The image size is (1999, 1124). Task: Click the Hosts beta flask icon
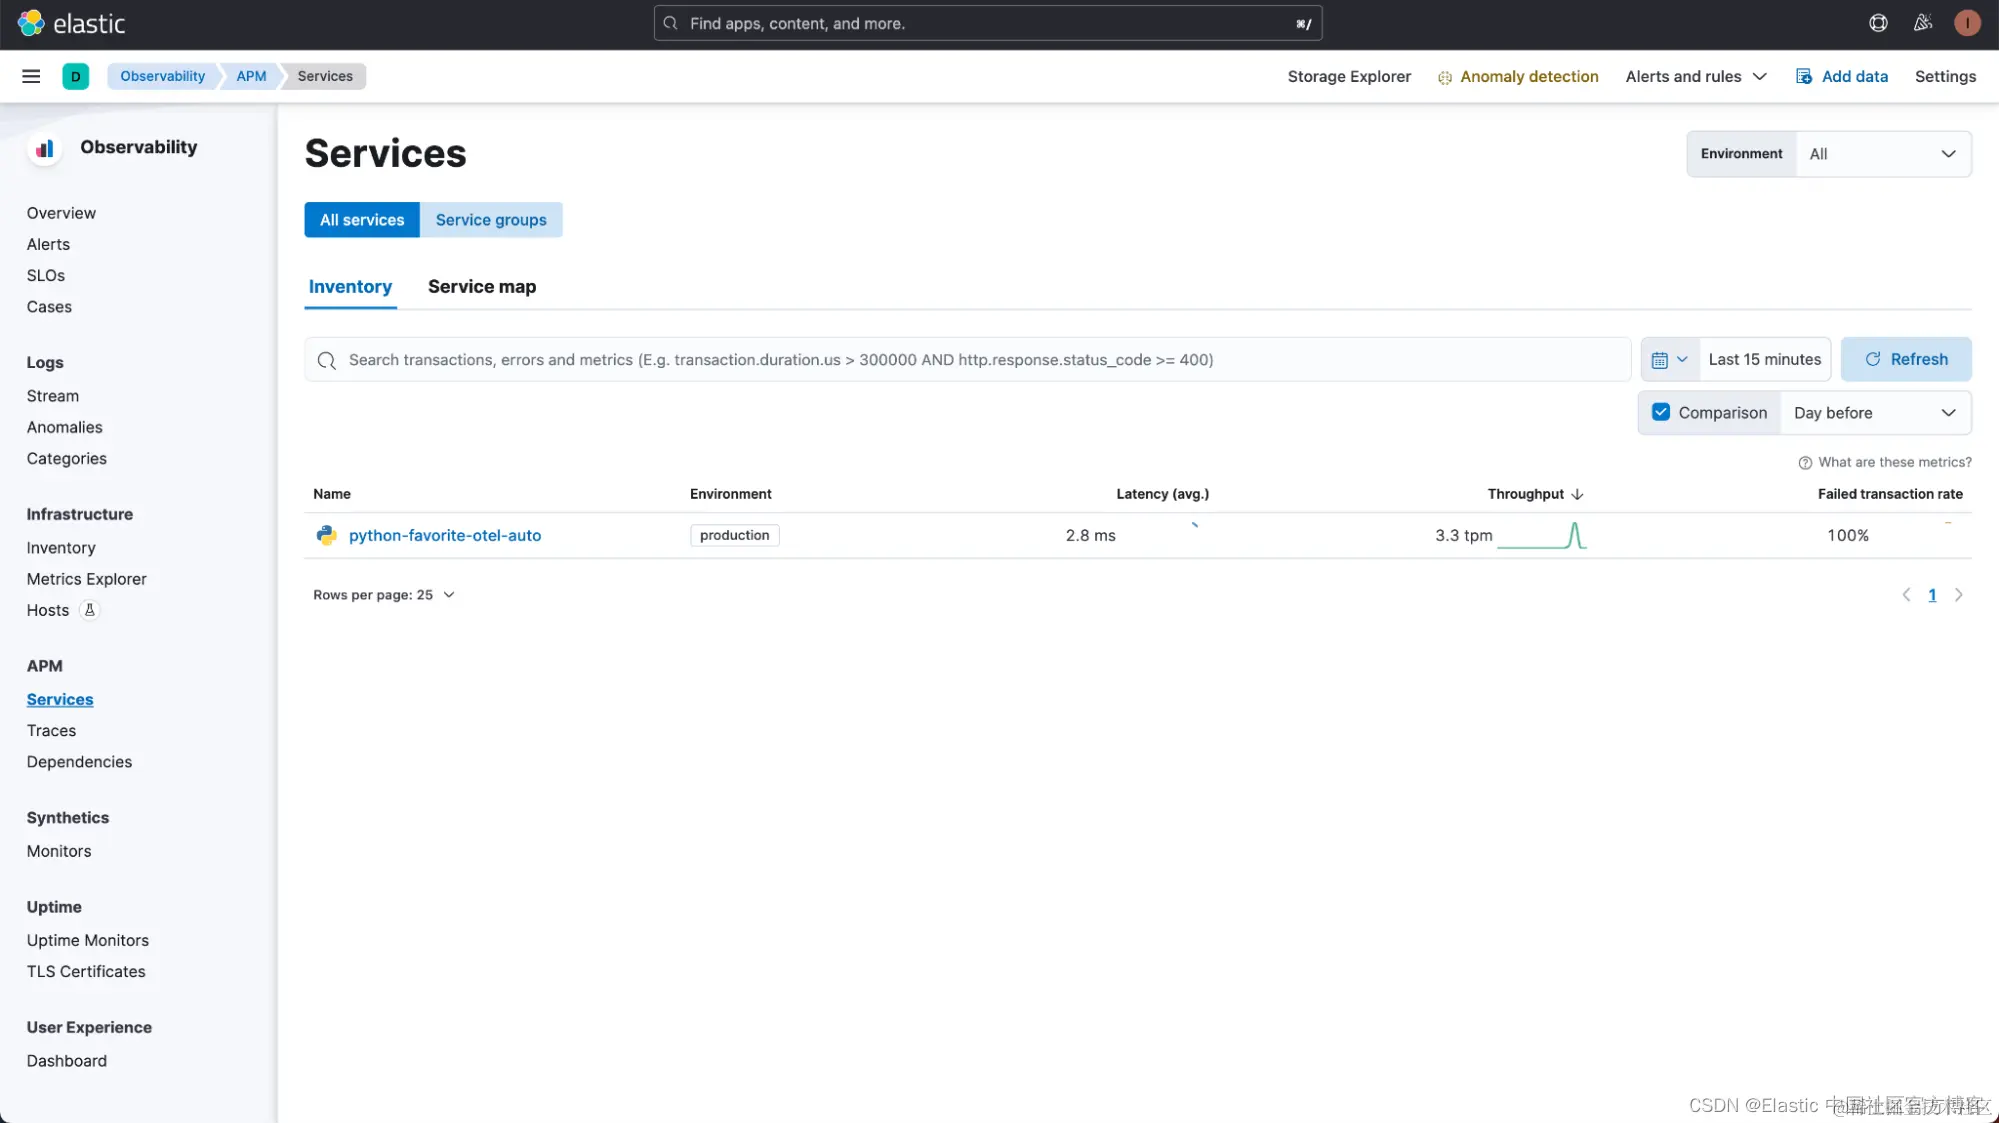(x=89, y=610)
